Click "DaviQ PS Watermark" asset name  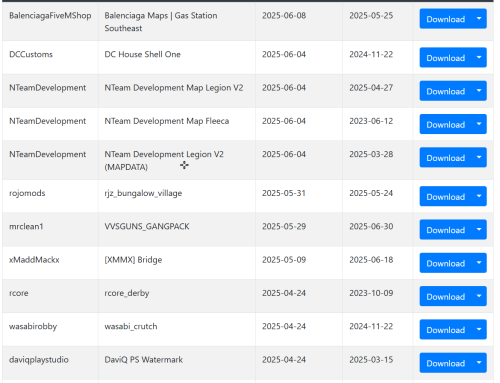coord(144,360)
